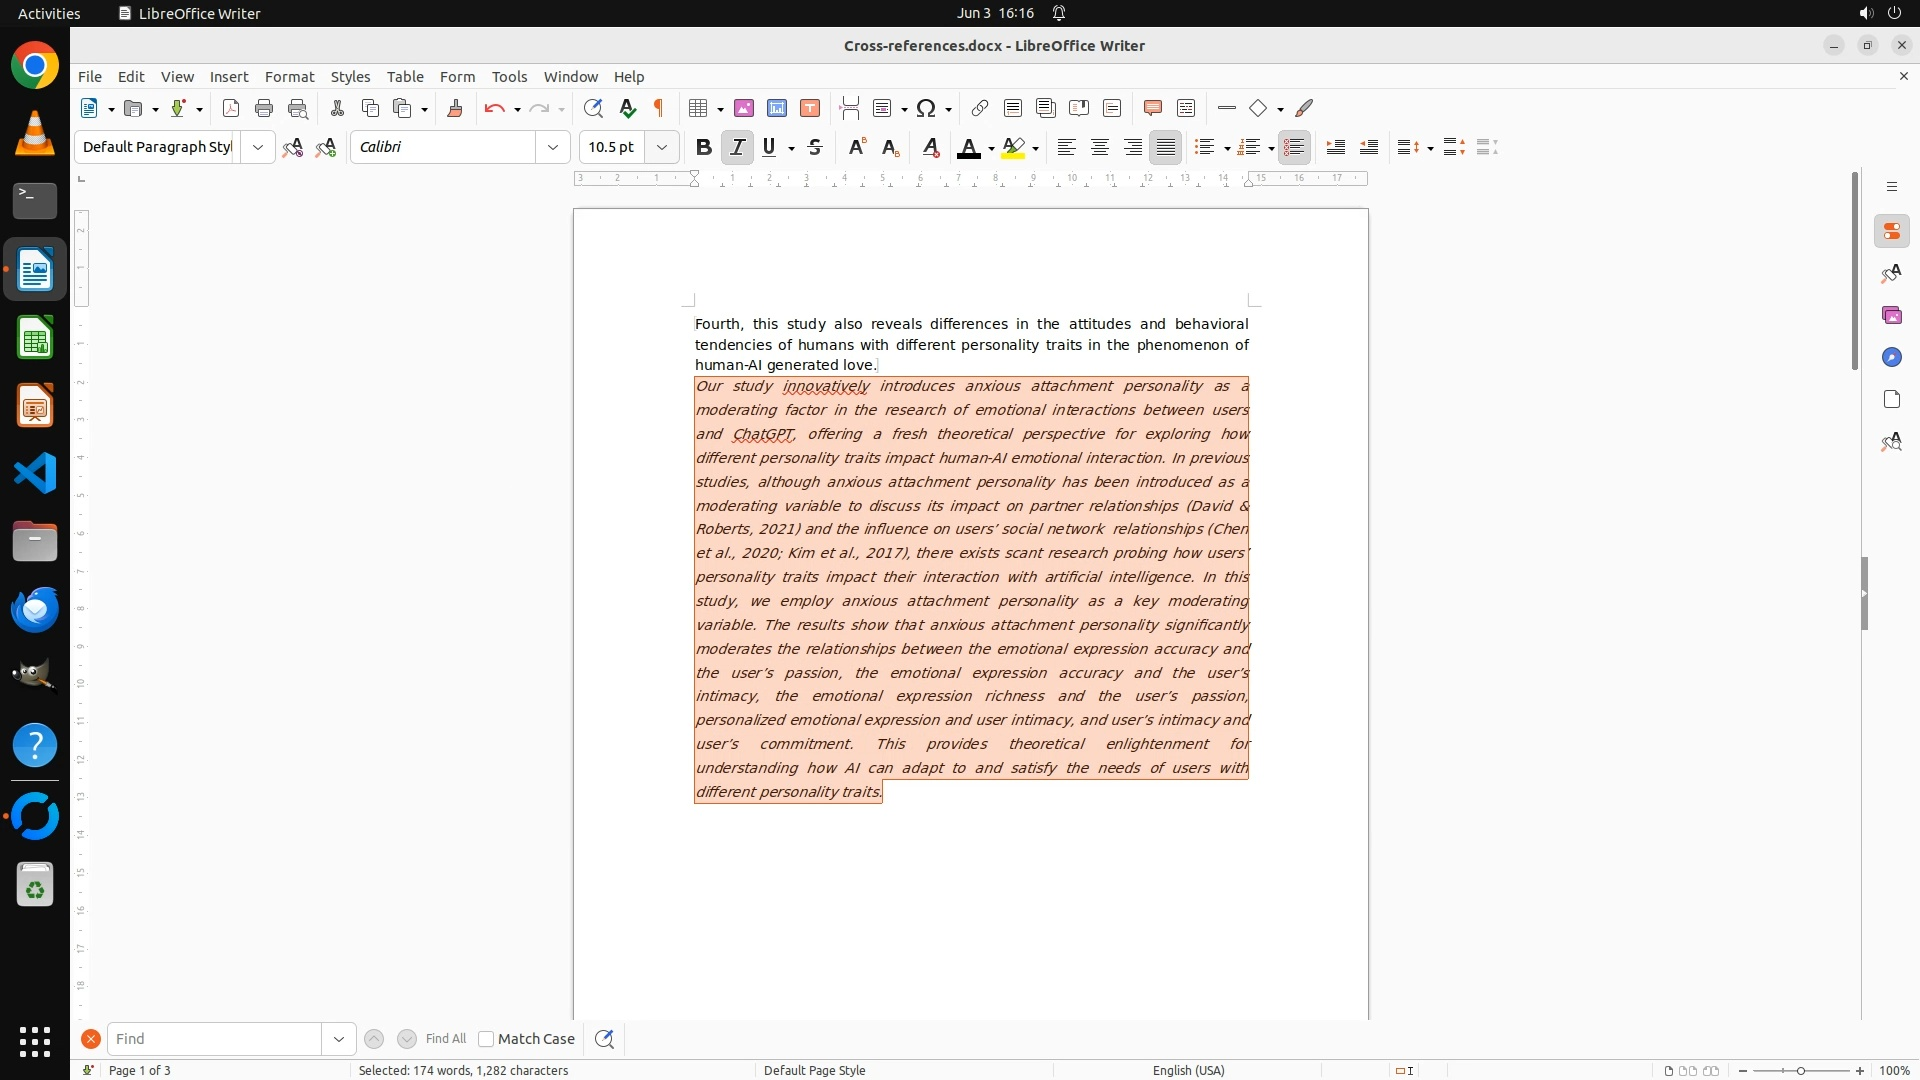Screen dimensions: 1920x1080
Task: Click the font color red swatch
Action: [967, 148]
